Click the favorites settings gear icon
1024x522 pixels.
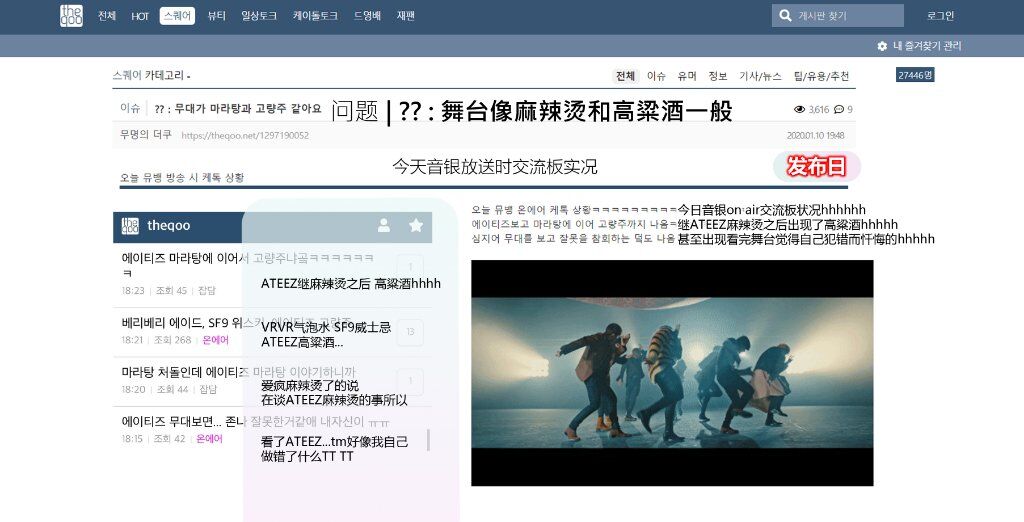pyautogui.click(x=882, y=46)
